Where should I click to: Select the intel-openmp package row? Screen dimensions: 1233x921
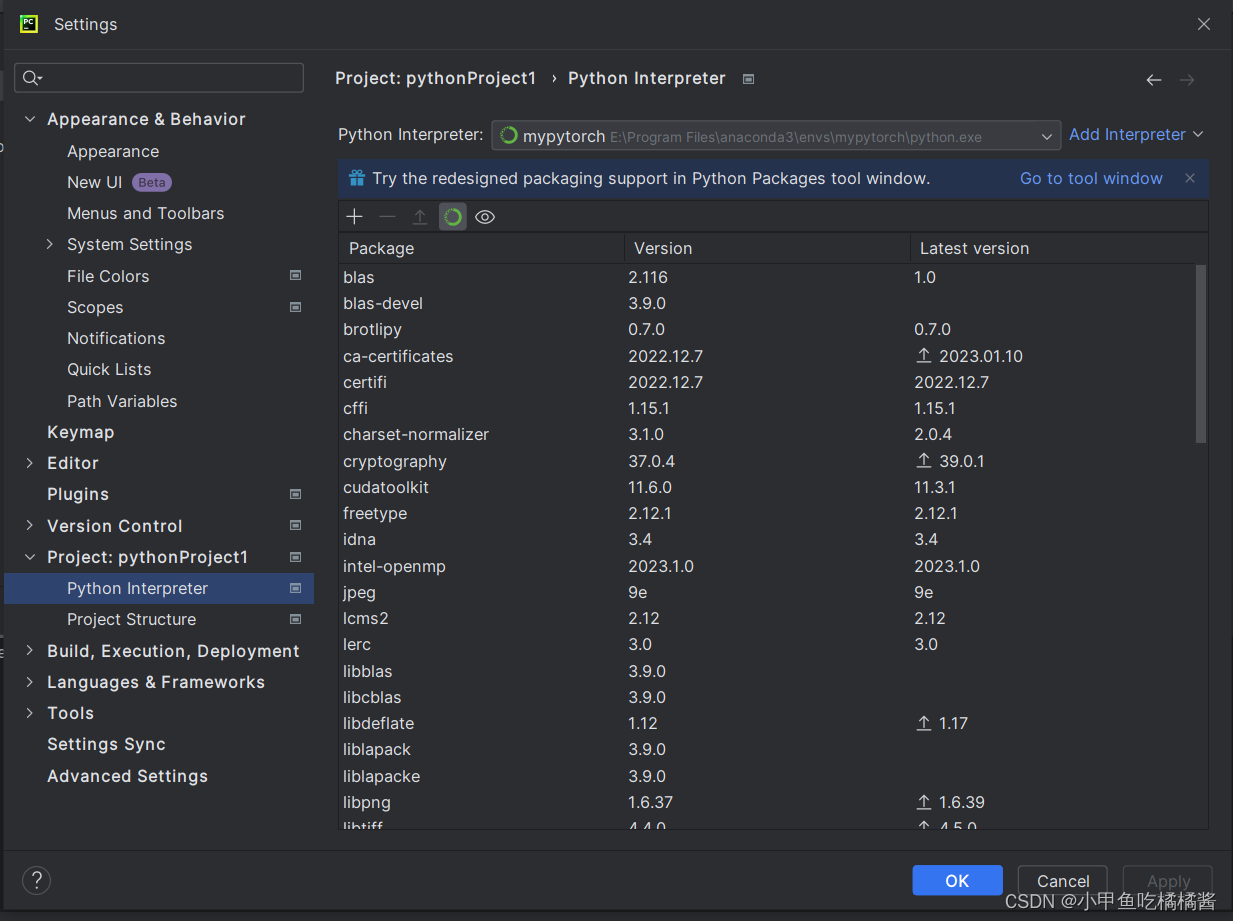click(x=767, y=566)
